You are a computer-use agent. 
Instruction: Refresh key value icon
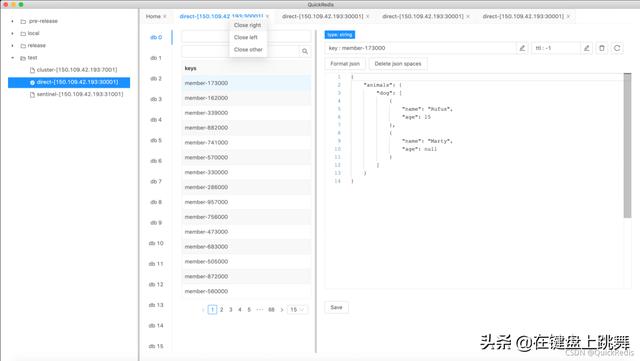[617, 48]
